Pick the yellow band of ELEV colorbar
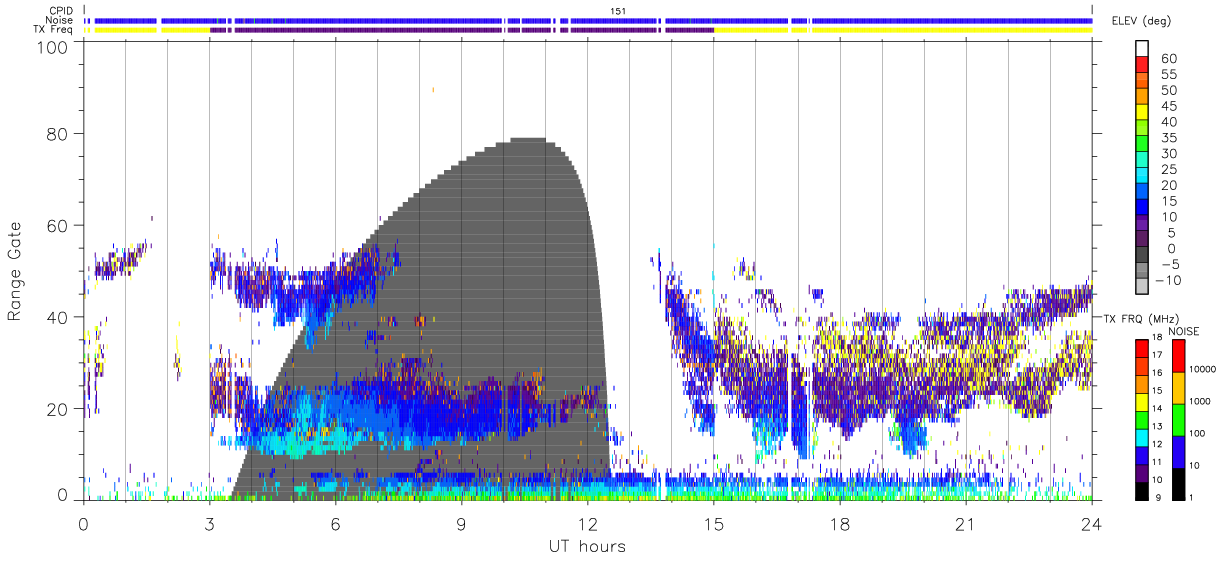 click(1142, 112)
